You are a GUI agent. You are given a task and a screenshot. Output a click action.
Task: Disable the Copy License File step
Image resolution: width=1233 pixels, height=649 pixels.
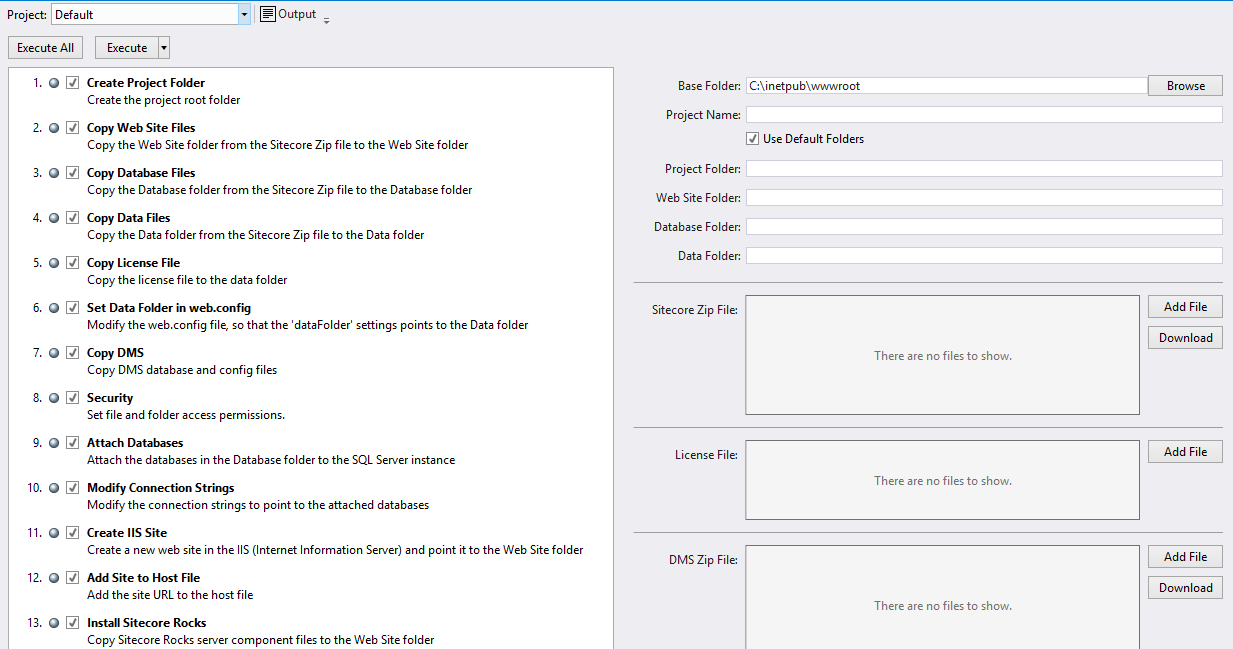tap(72, 262)
